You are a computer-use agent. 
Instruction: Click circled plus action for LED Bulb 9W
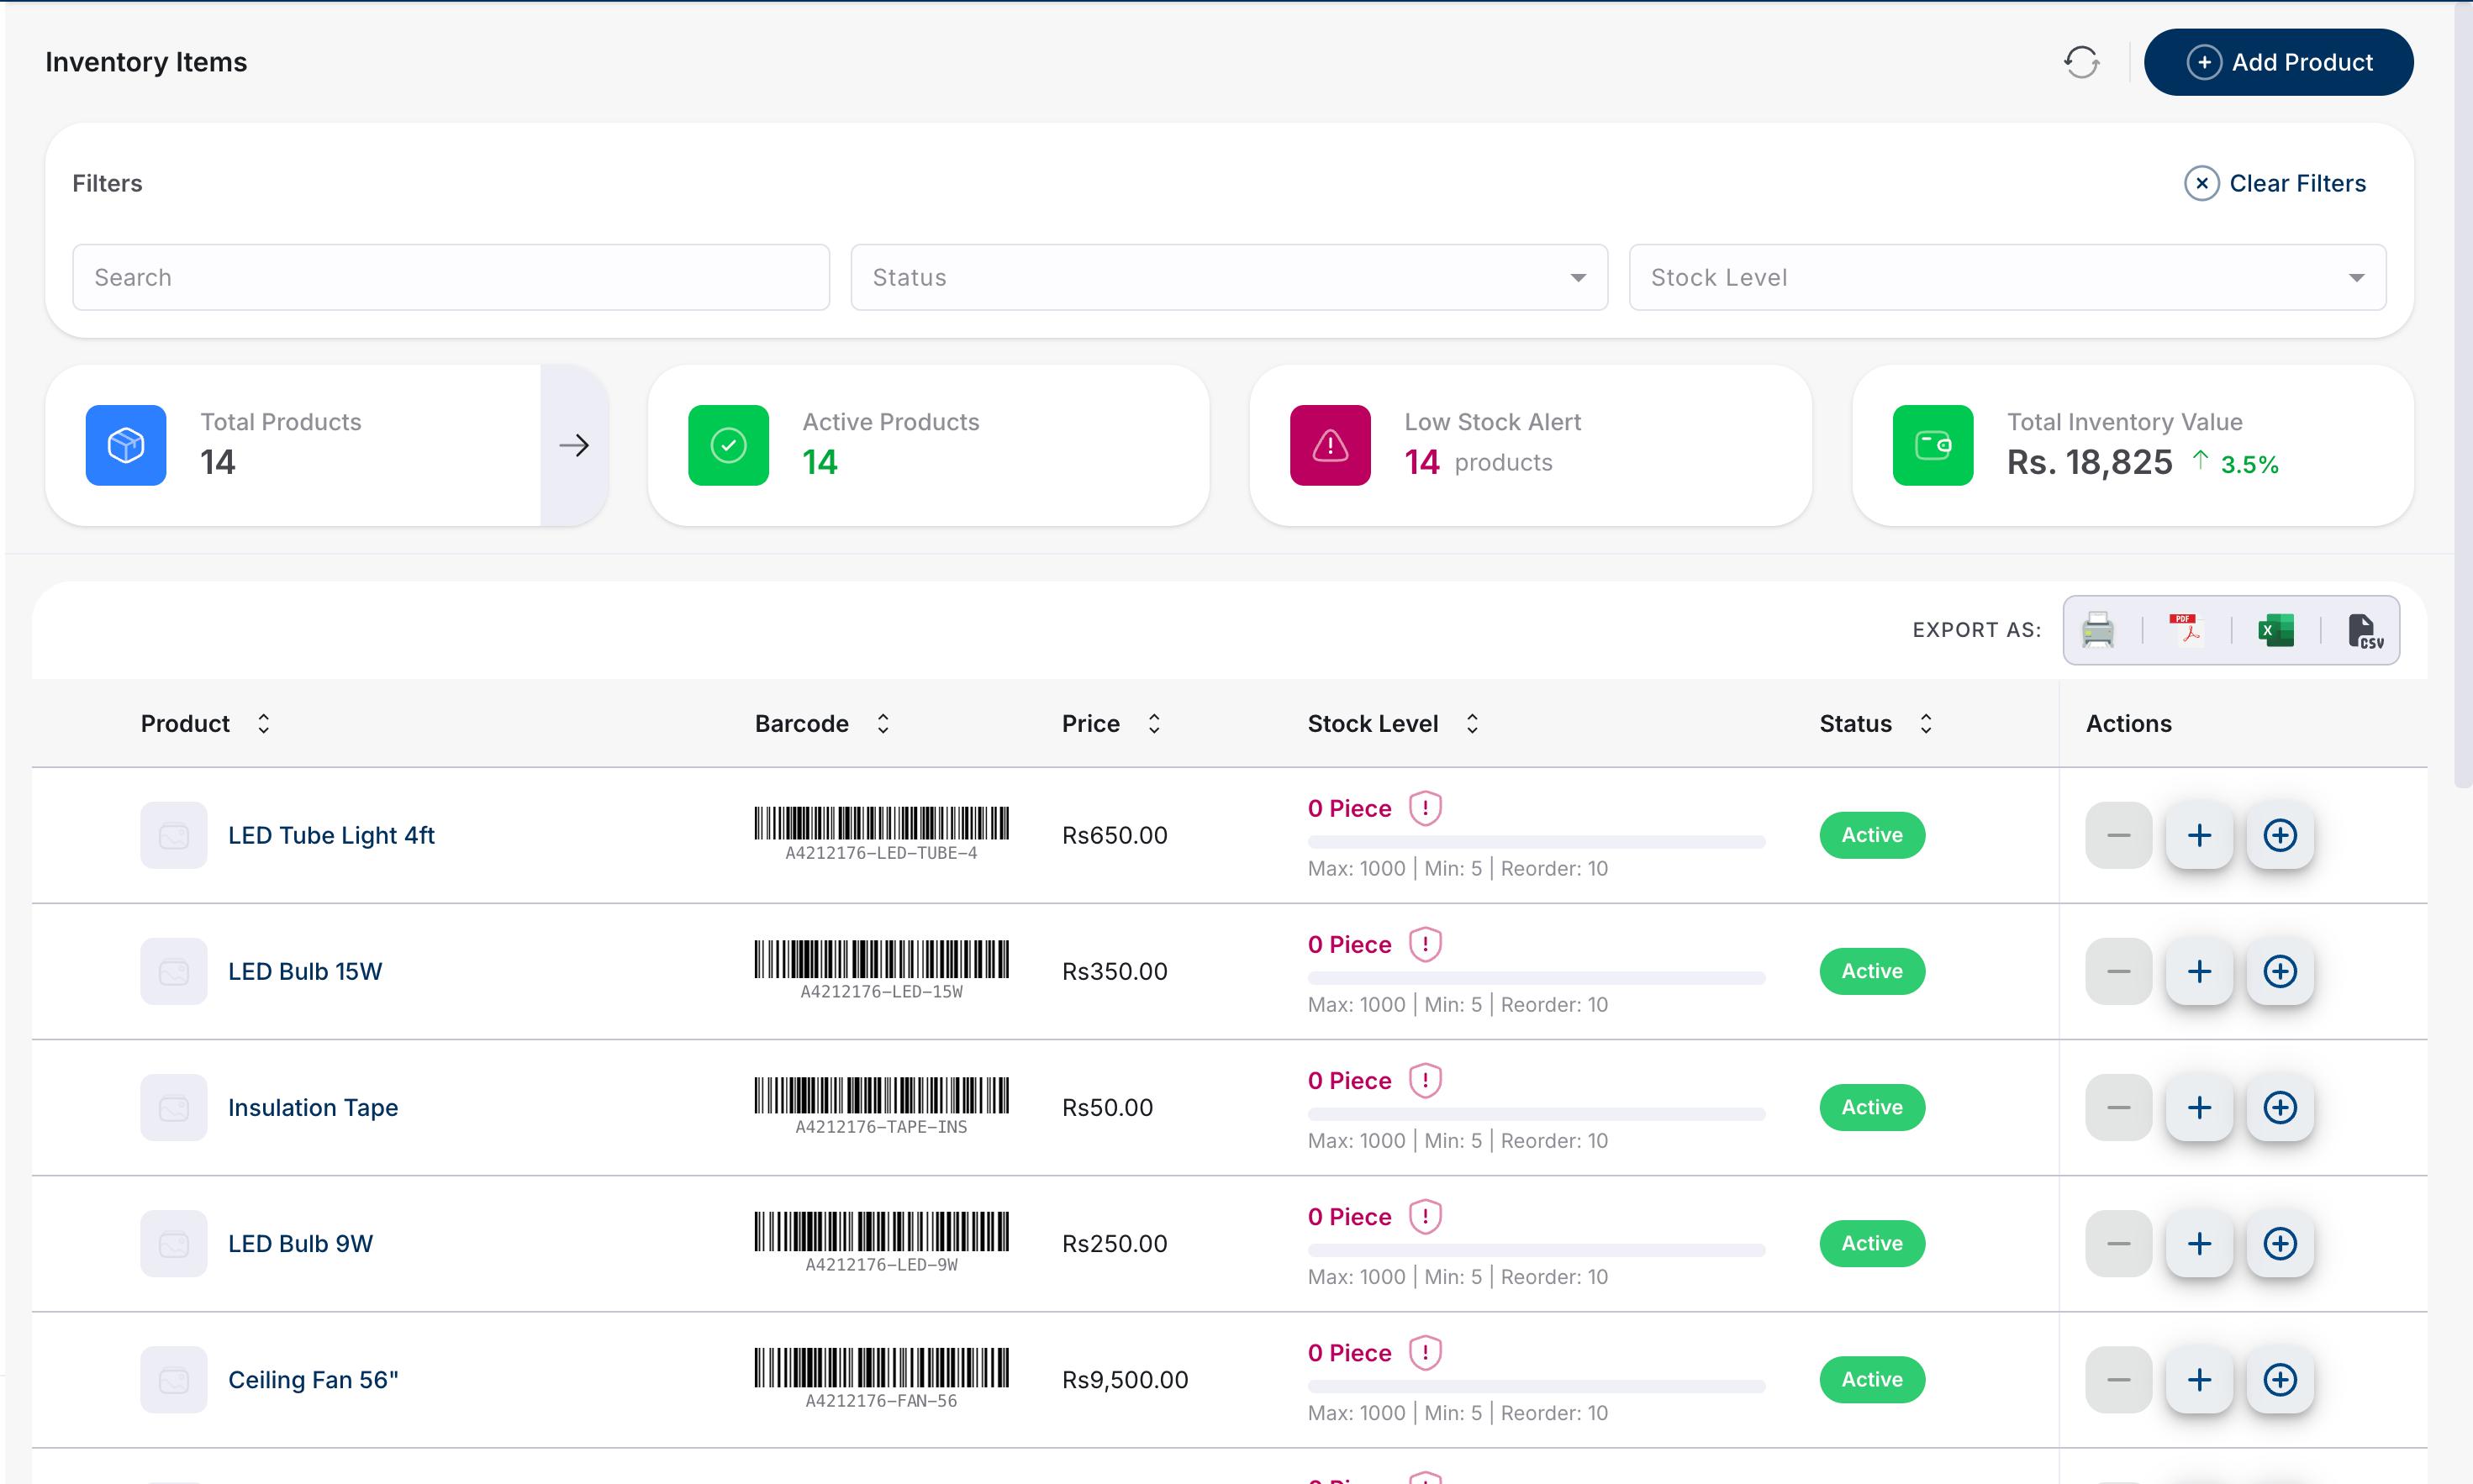2280,1243
